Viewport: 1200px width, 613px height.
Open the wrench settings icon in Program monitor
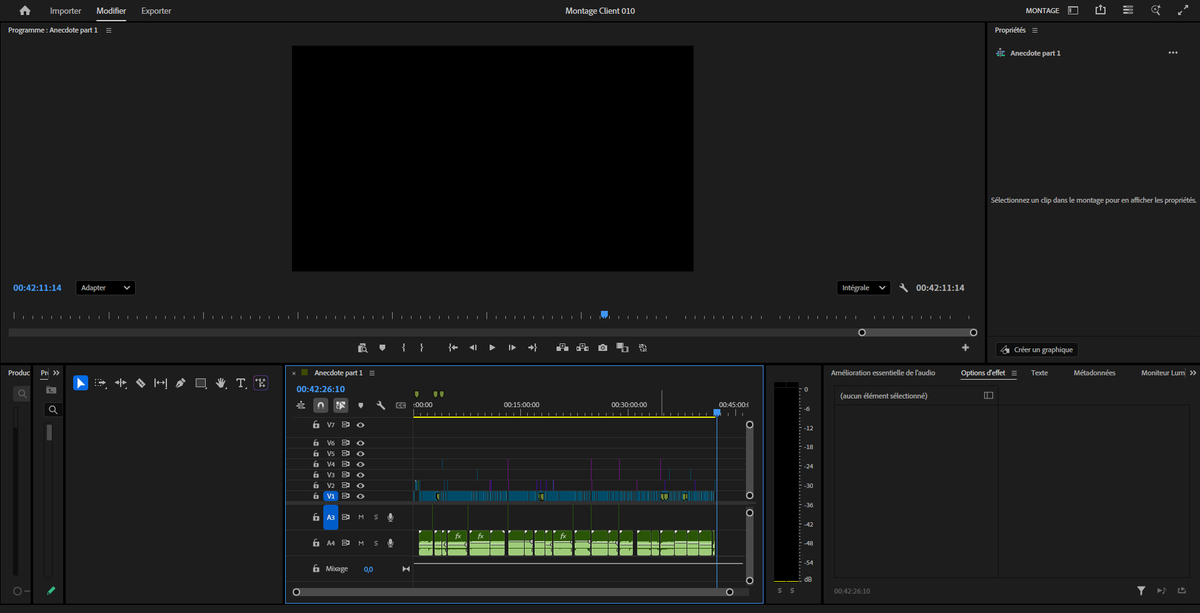click(x=904, y=288)
